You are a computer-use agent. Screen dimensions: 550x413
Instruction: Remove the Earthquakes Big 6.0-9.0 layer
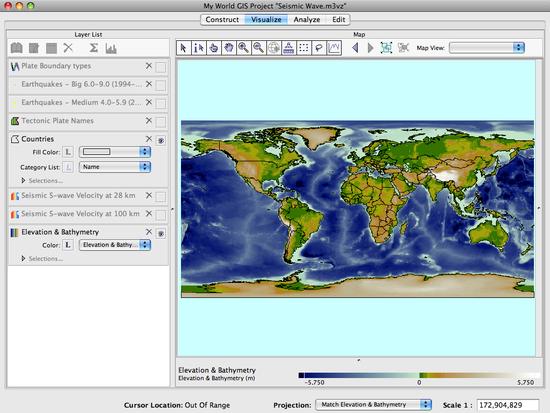(149, 84)
